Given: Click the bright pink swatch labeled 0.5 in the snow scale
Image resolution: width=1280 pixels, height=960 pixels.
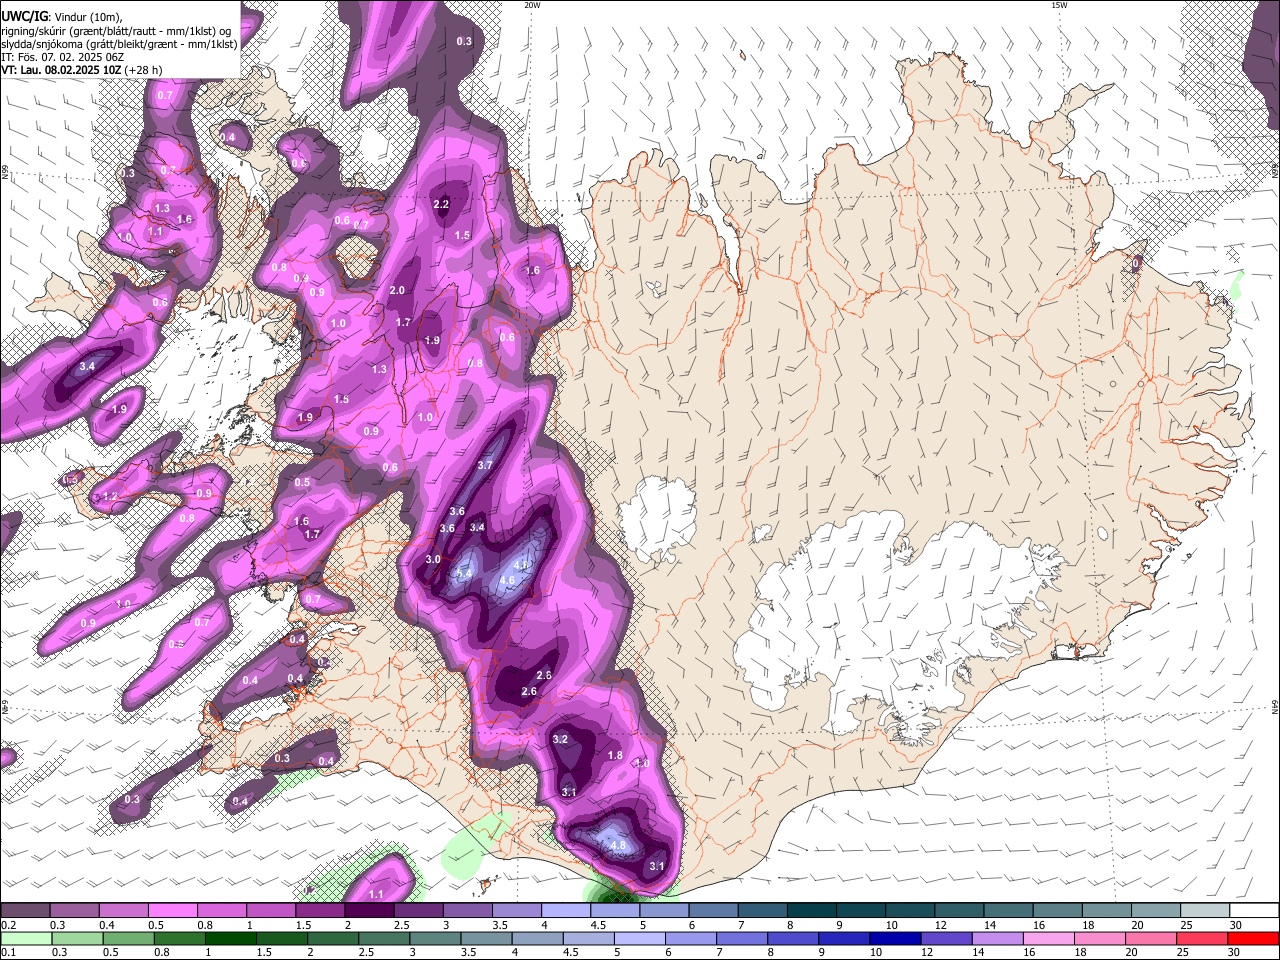Looking at the screenshot, I should click(x=172, y=911).
